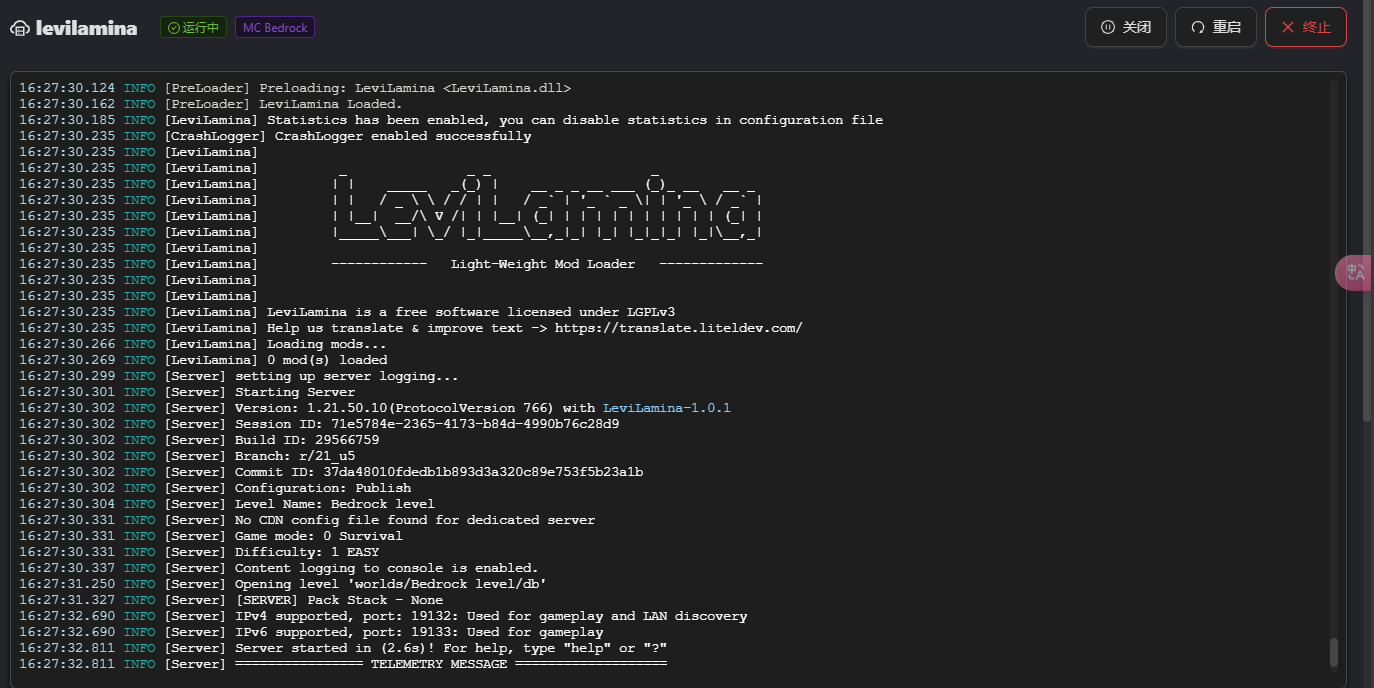Click the pause icon in 关闭 button
This screenshot has width=1374, height=688.
click(1107, 27)
